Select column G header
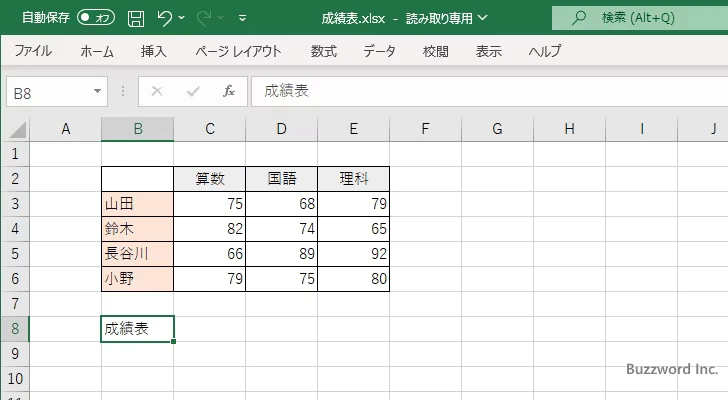Viewport: 728px width, 400px height. [497, 129]
